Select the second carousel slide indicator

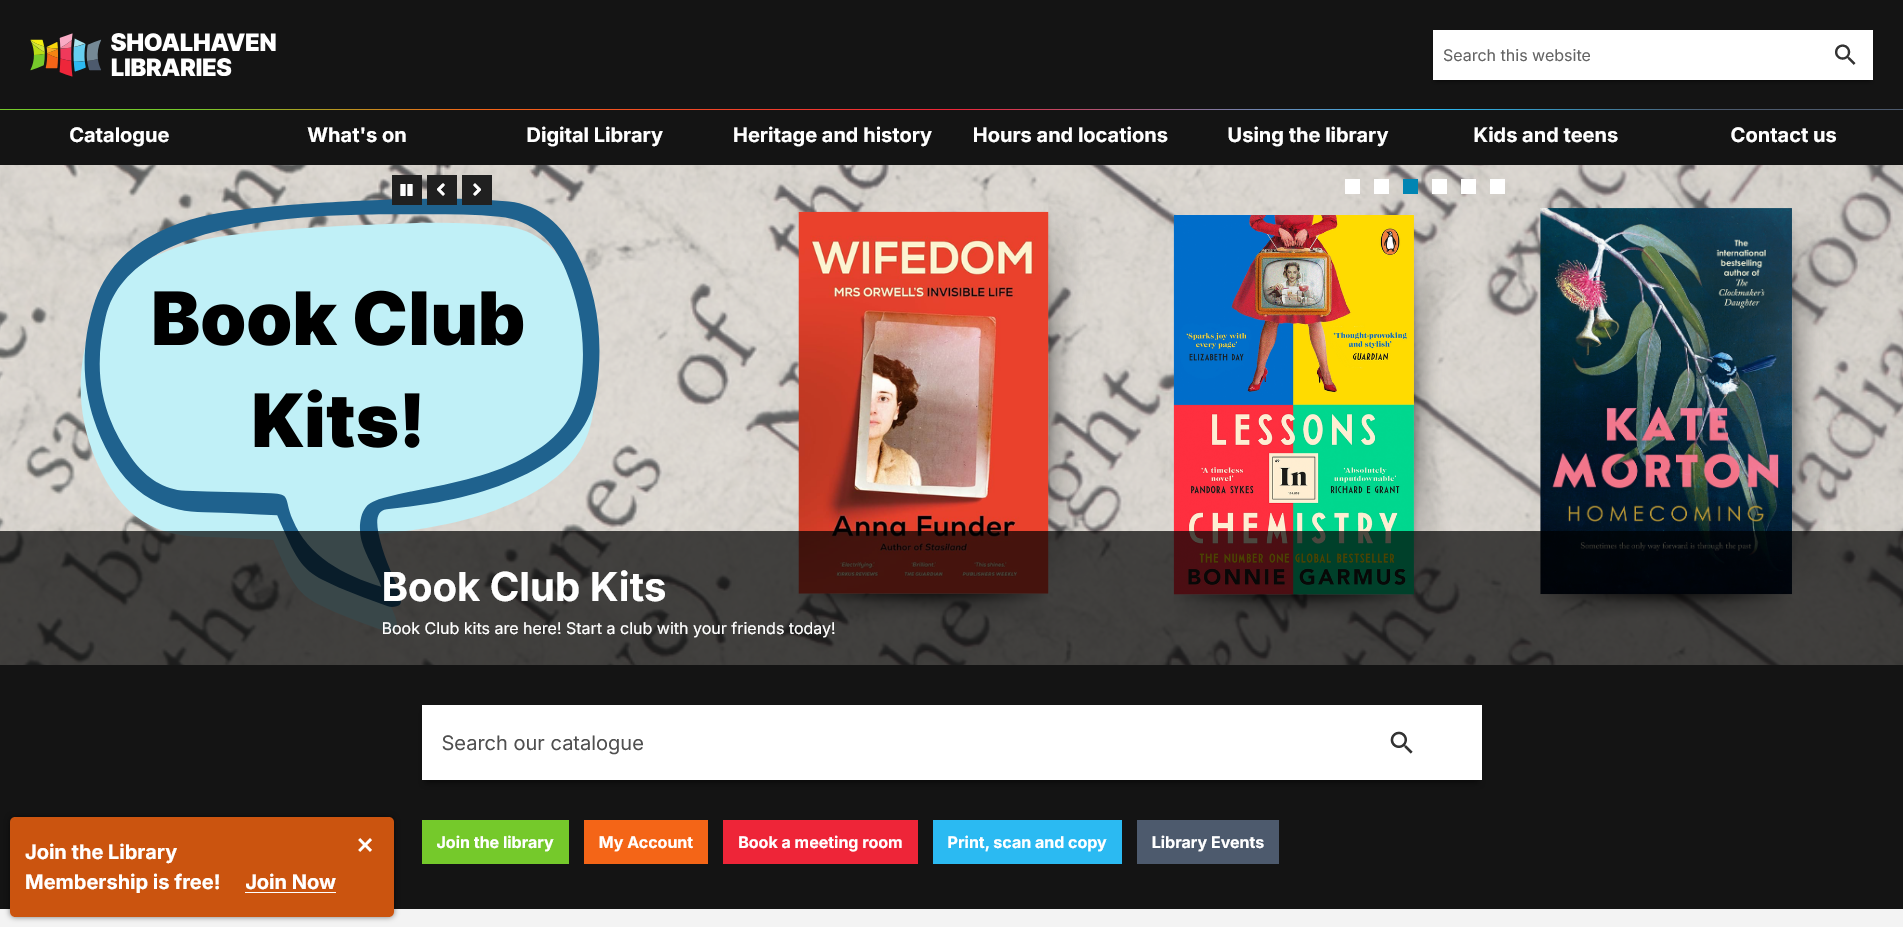pyautogui.click(x=1381, y=186)
